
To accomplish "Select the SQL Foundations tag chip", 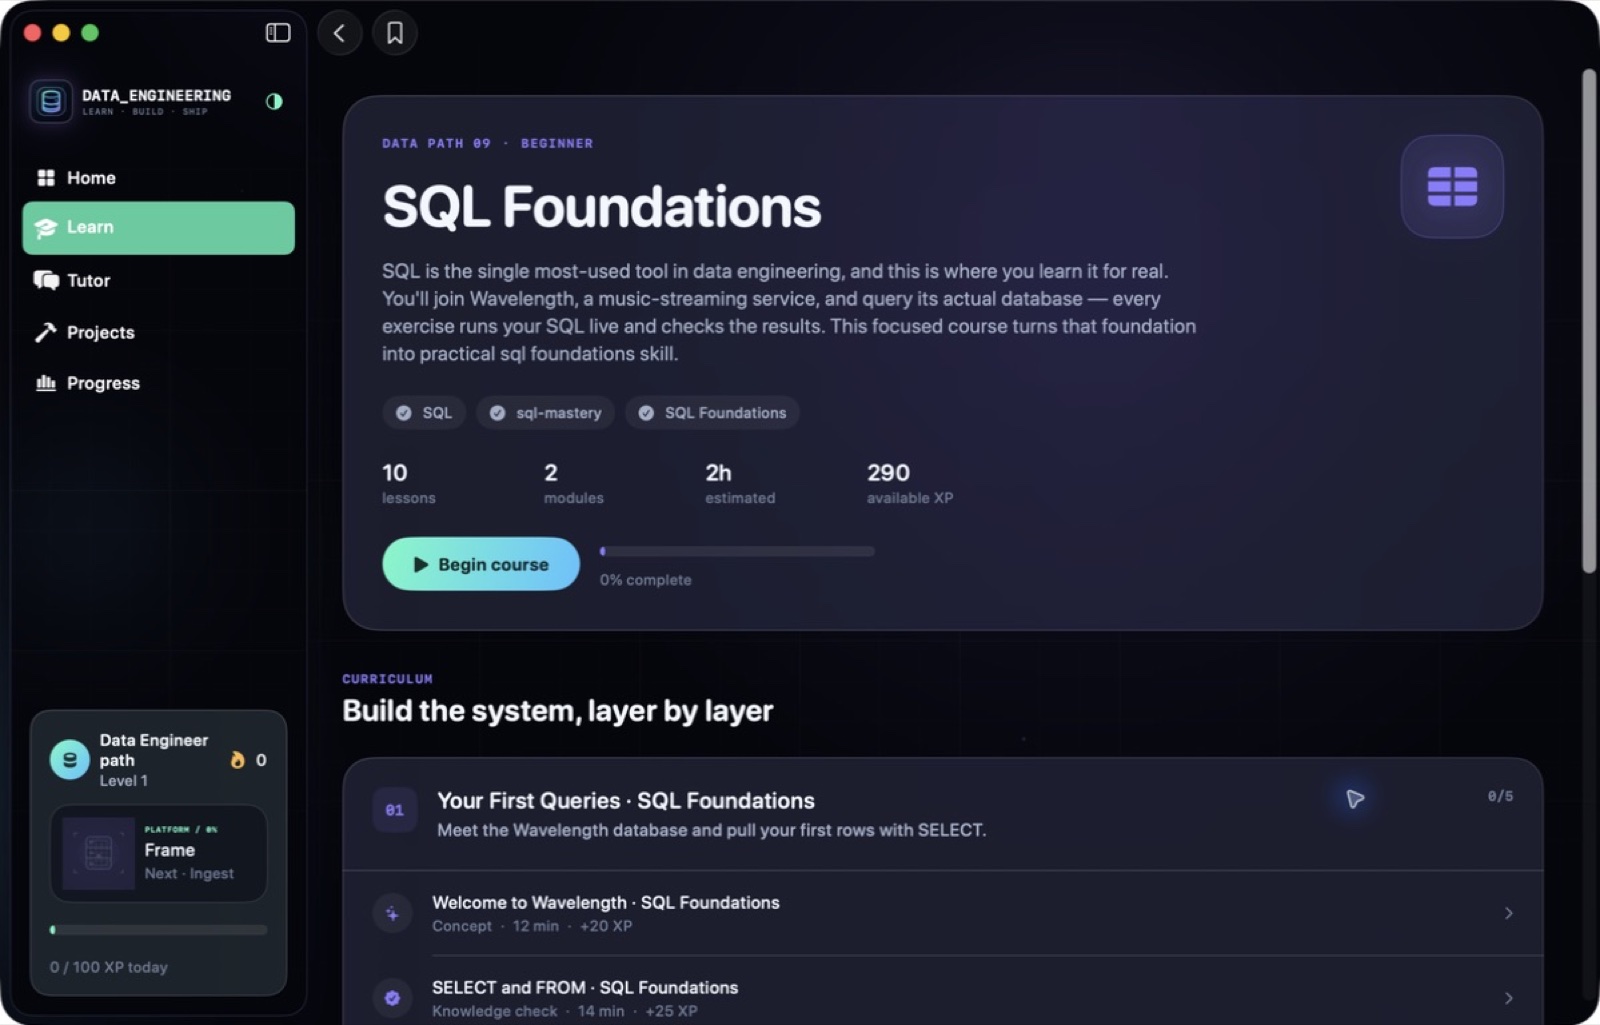I will [712, 413].
